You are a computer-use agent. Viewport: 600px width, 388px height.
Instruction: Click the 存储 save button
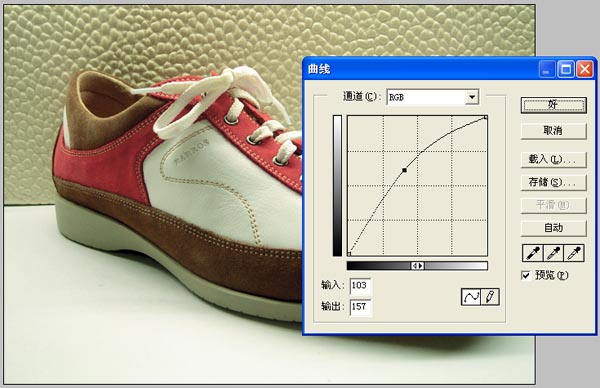553,183
